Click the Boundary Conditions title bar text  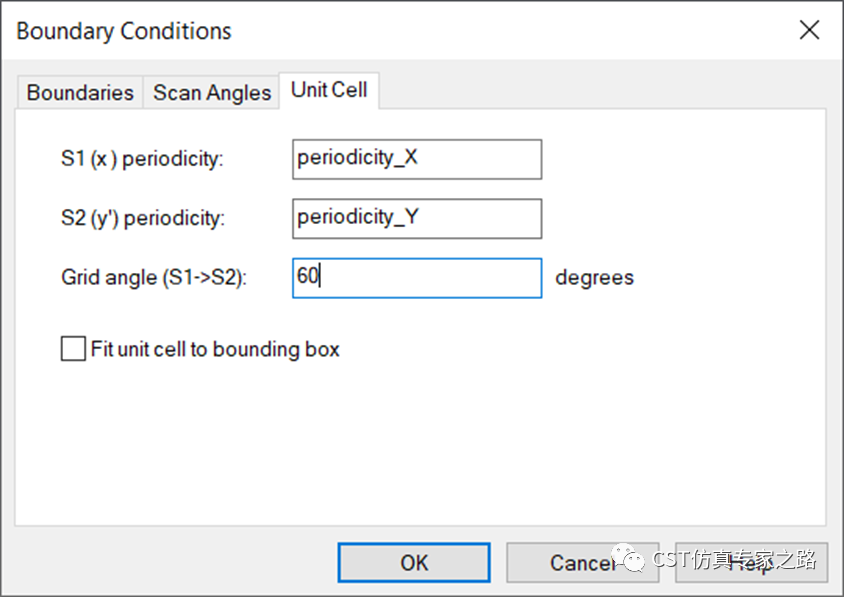[x=124, y=31]
